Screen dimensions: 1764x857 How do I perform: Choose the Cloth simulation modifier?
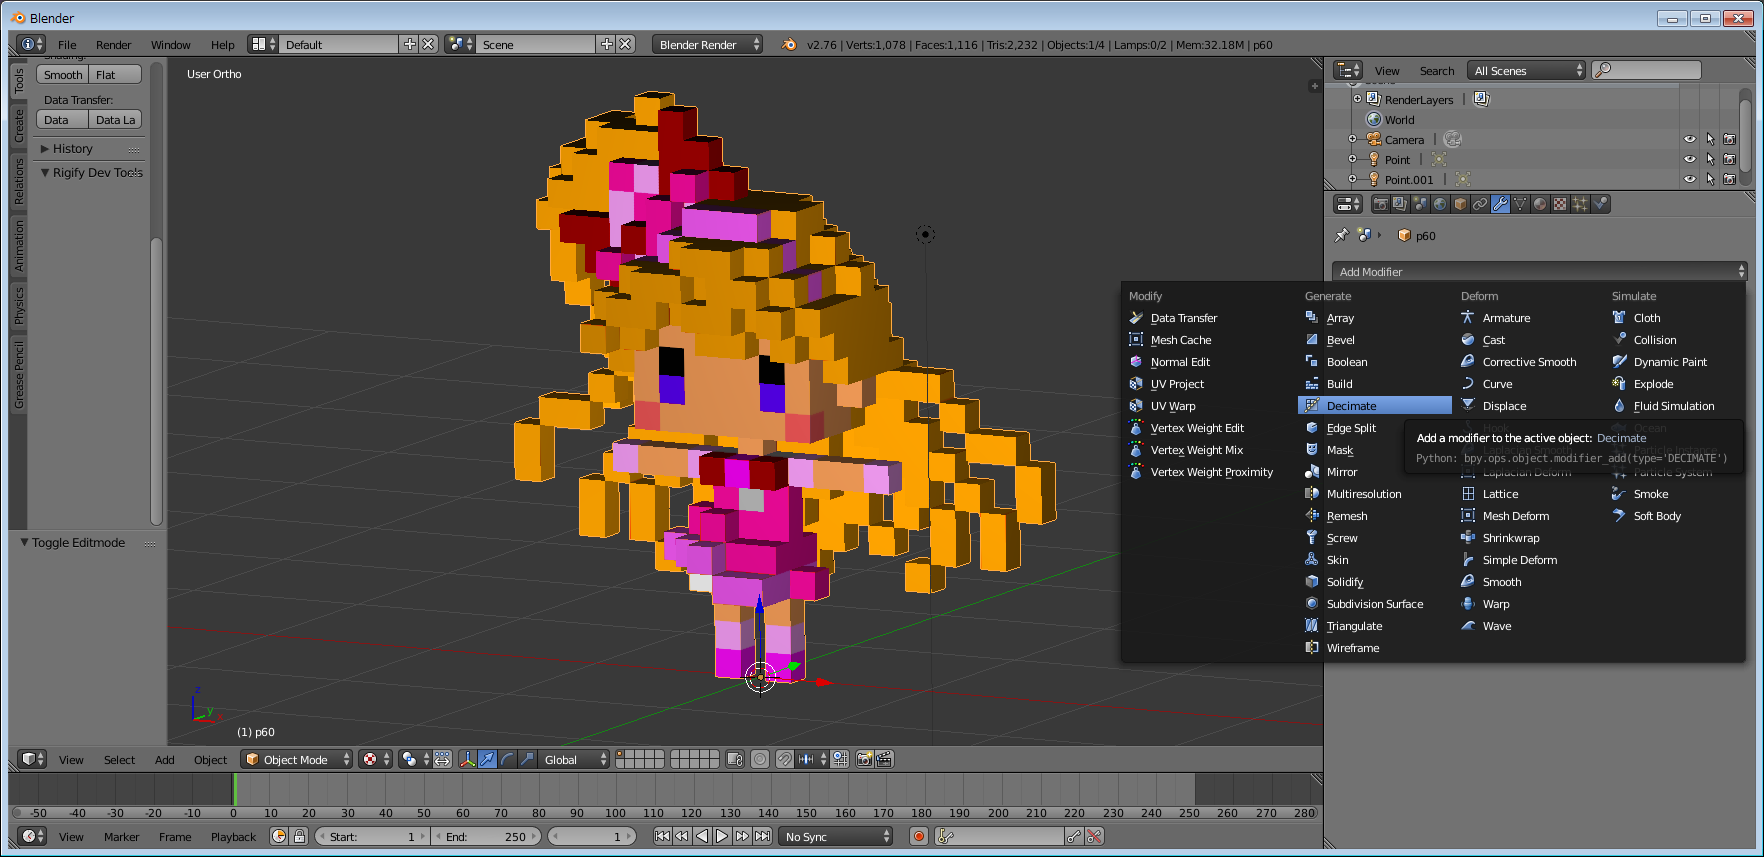pyautogui.click(x=1647, y=317)
